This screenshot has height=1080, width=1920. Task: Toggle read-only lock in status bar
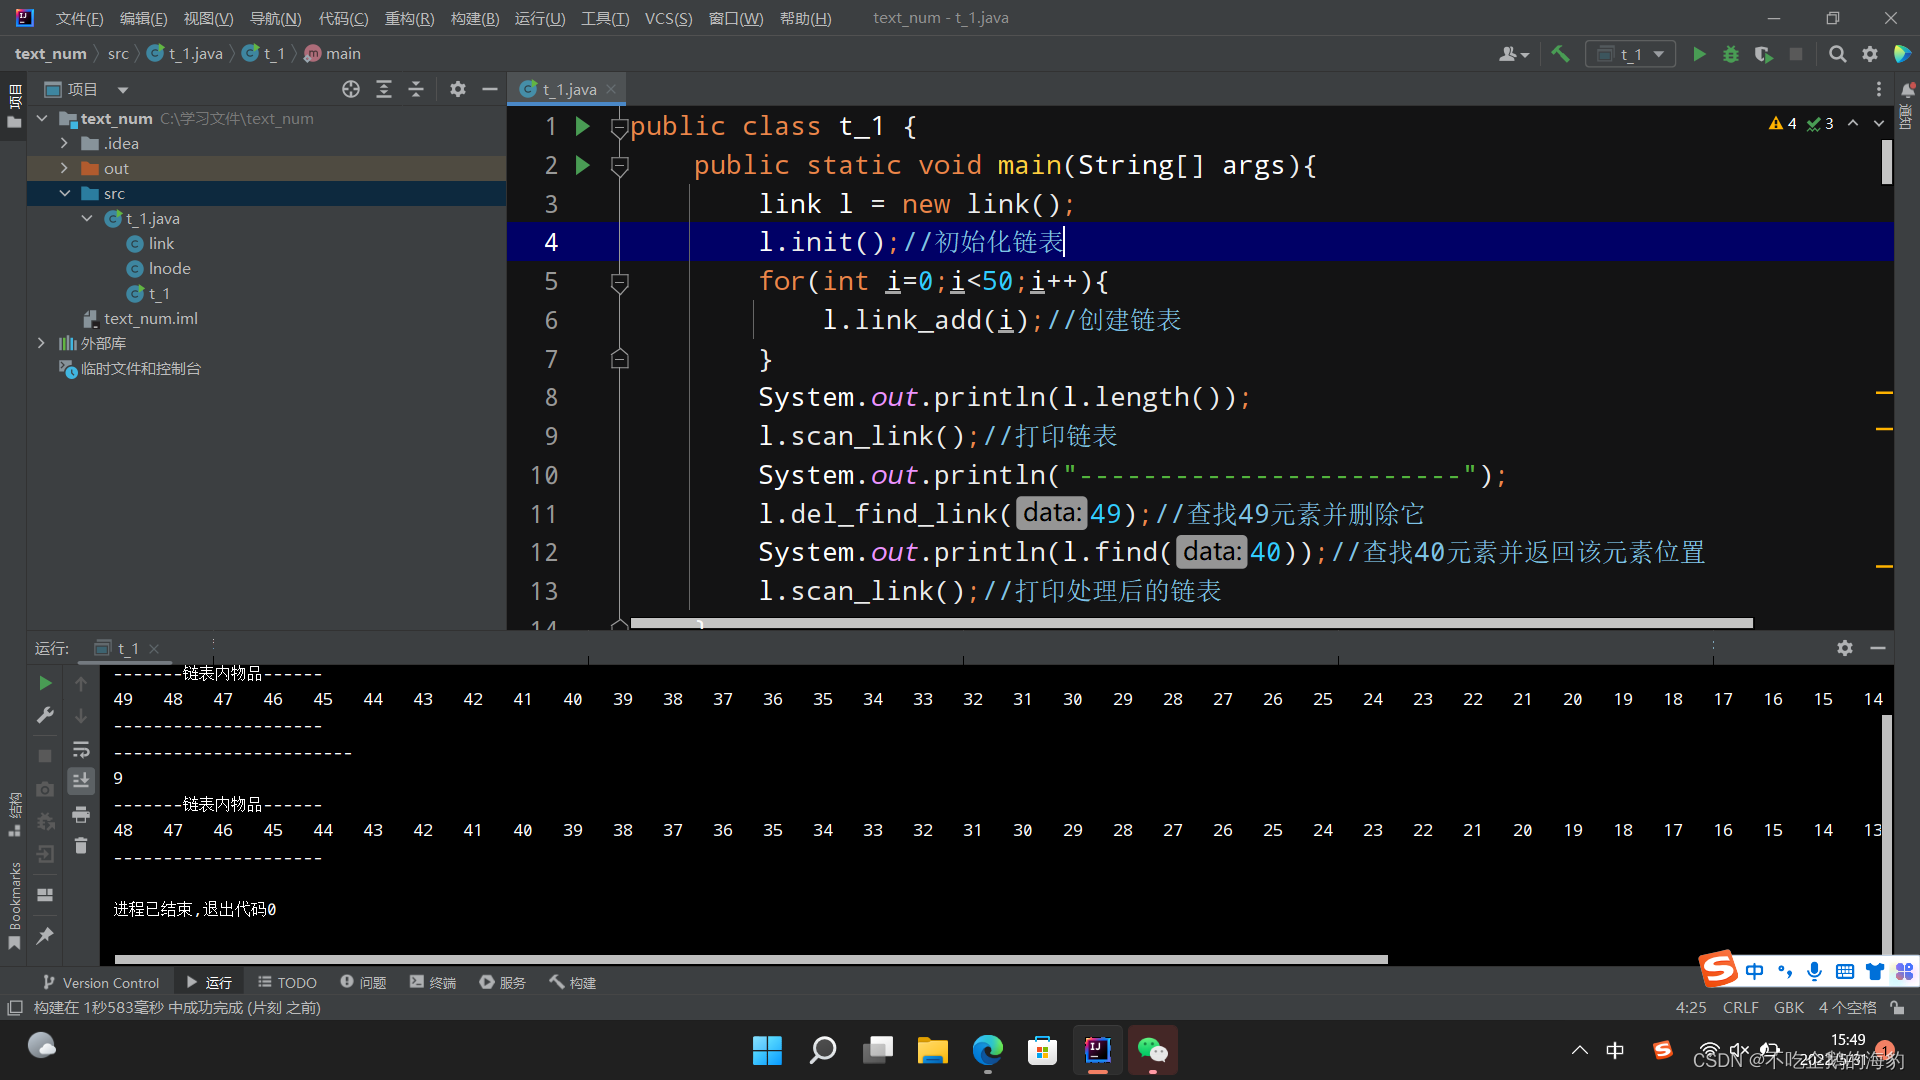(1898, 1007)
